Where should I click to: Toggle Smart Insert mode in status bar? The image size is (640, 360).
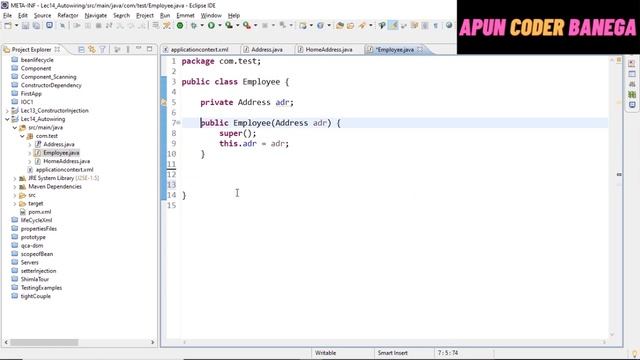point(393,353)
